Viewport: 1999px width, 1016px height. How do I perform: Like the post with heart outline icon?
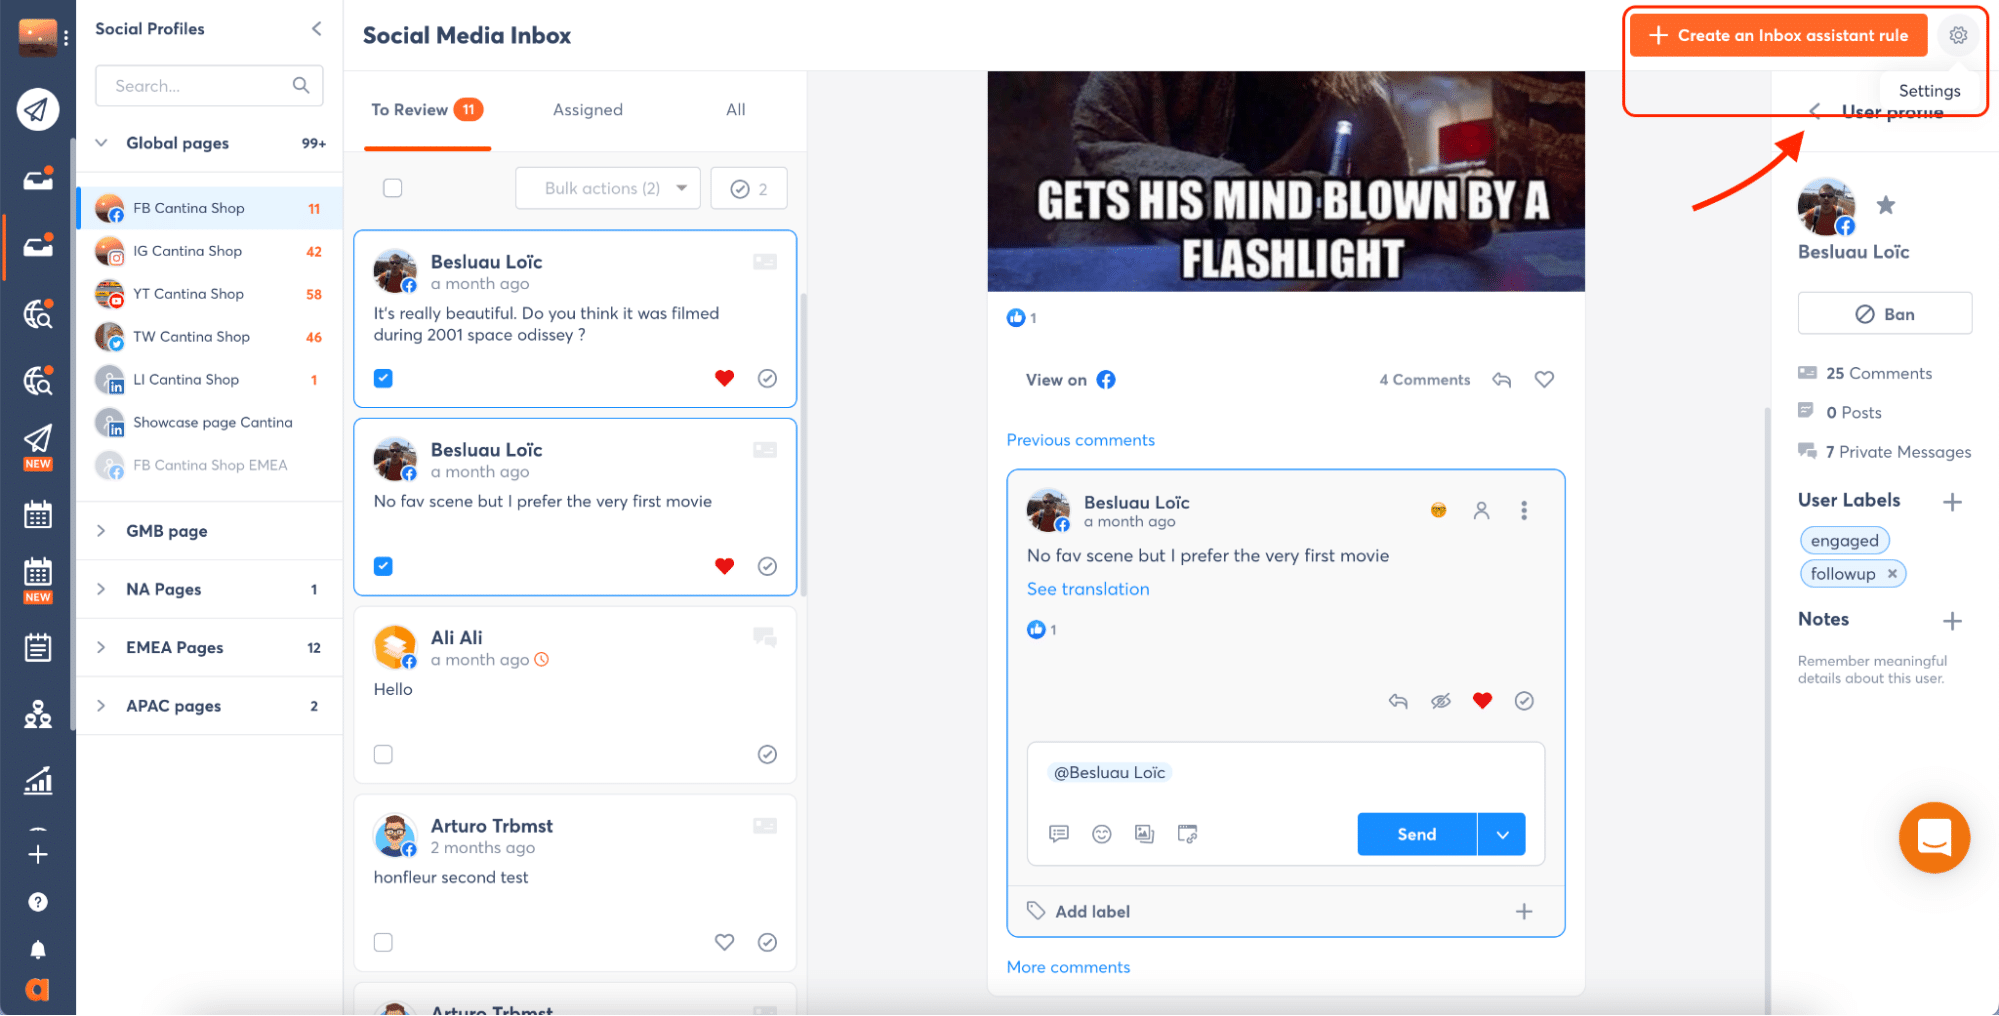1544,380
